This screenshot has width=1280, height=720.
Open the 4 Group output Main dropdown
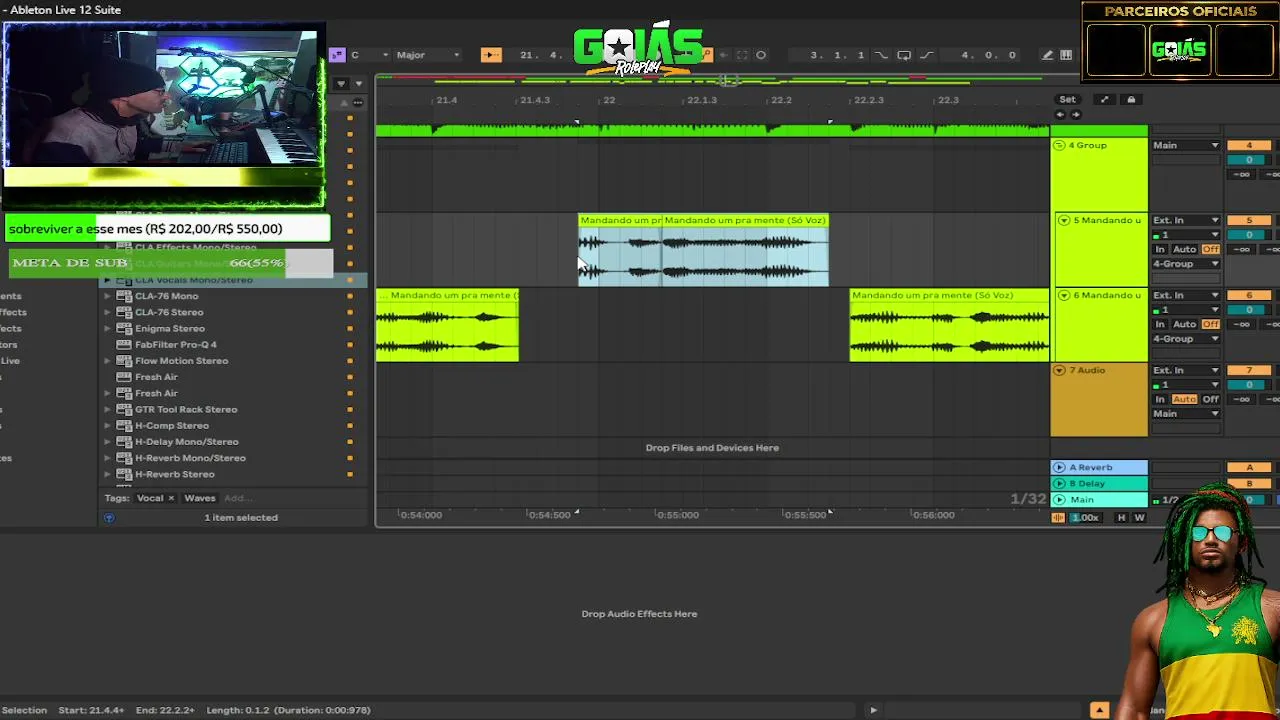pyautogui.click(x=1186, y=145)
